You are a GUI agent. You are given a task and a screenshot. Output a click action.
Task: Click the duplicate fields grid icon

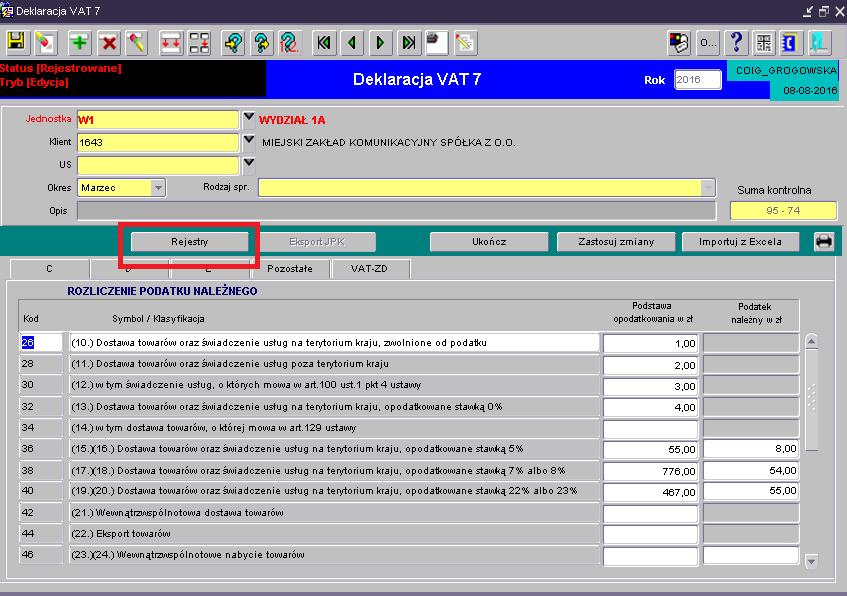(199, 42)
